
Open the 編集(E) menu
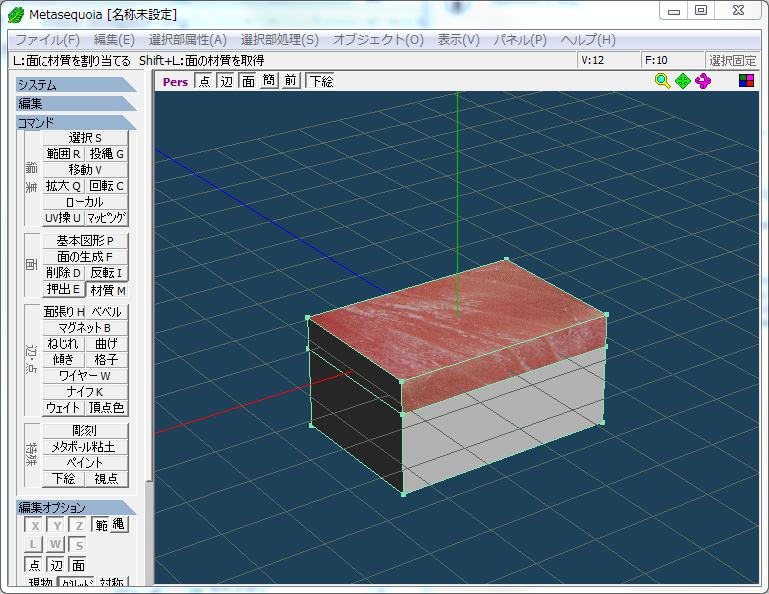[114, 40]
